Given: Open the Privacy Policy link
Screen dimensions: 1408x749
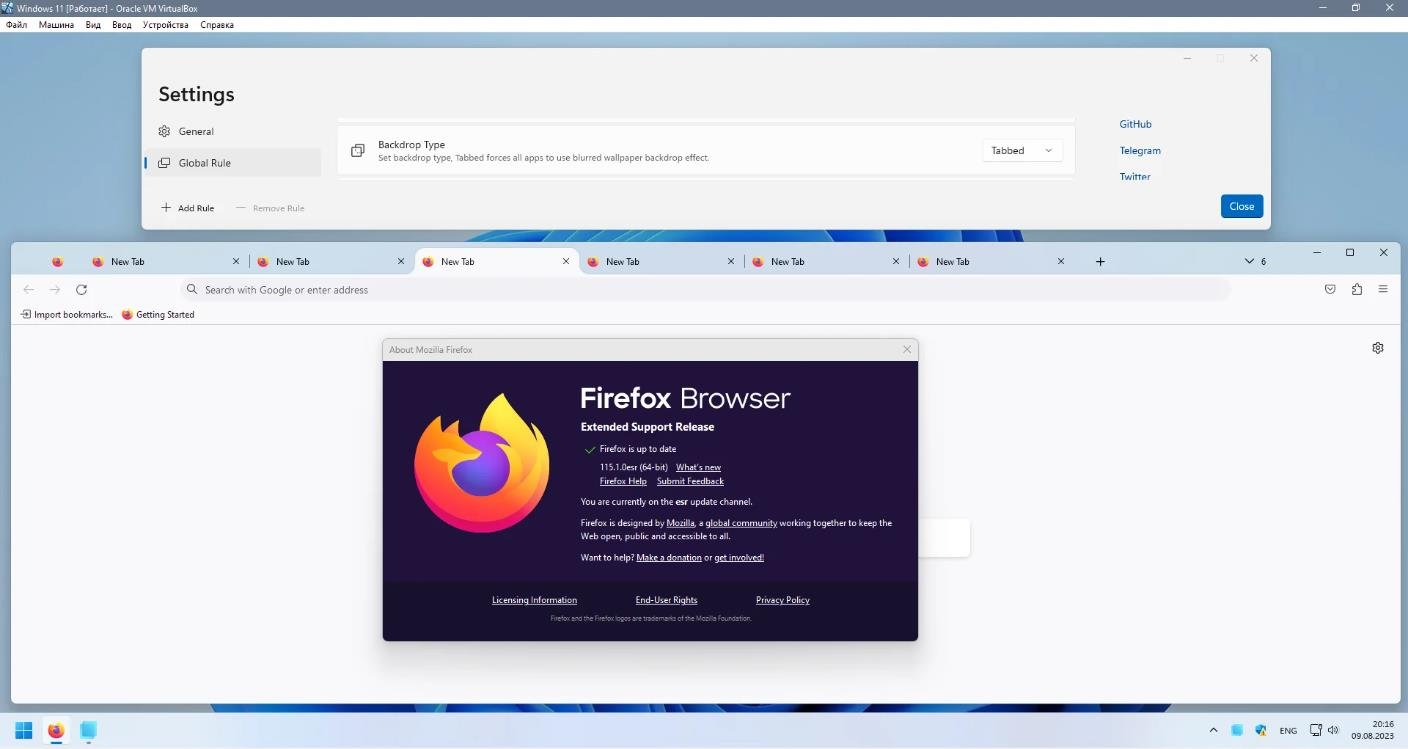Looking at the screenshot, I should [783, 600].
